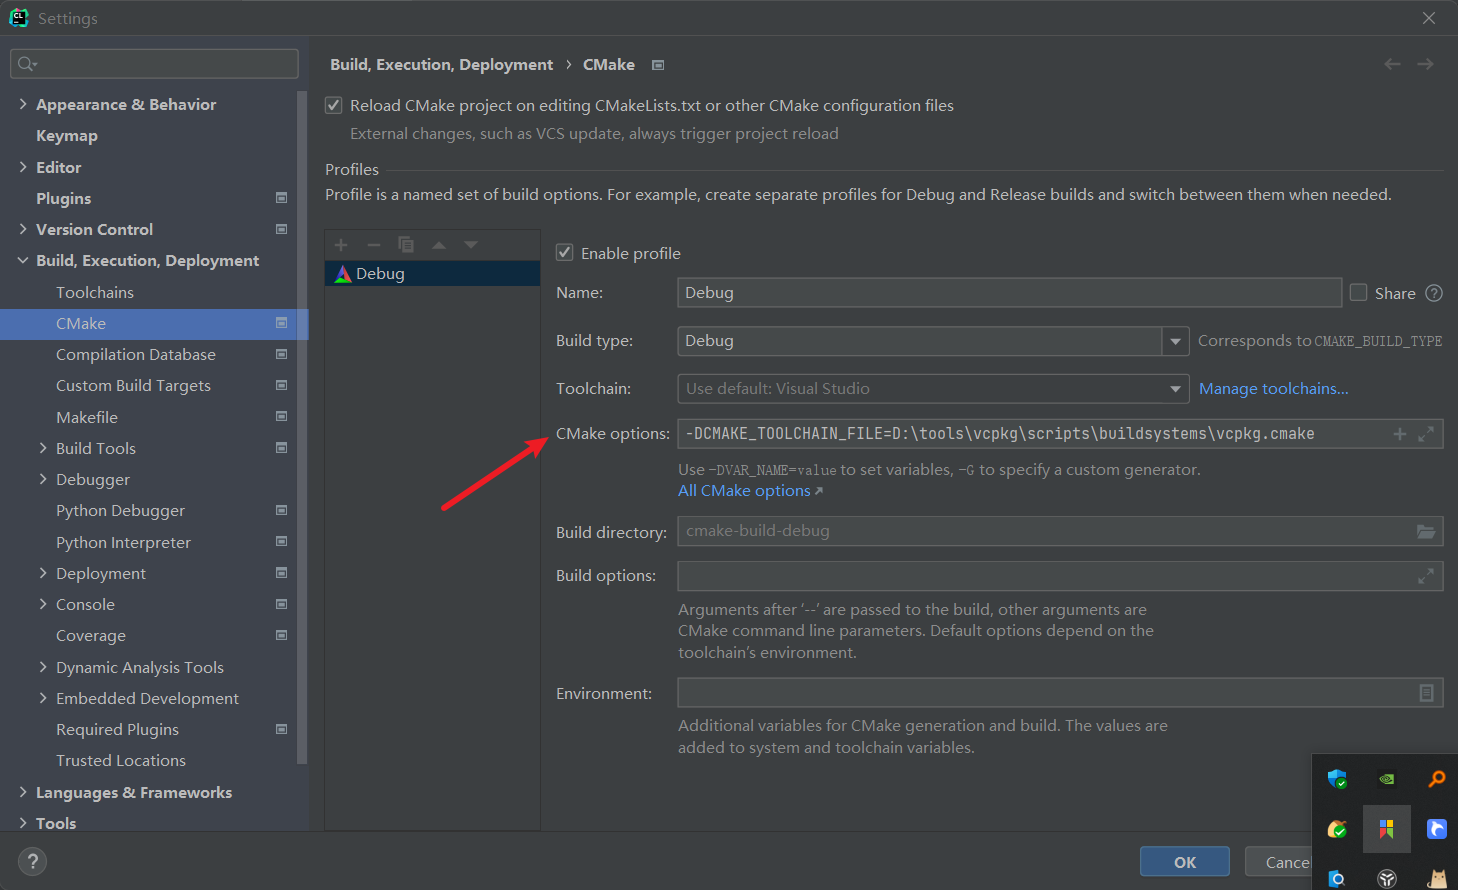The image size is (1458, 890).
Task: Expand Languages & Frameworks section
Action: coord(23,792)
